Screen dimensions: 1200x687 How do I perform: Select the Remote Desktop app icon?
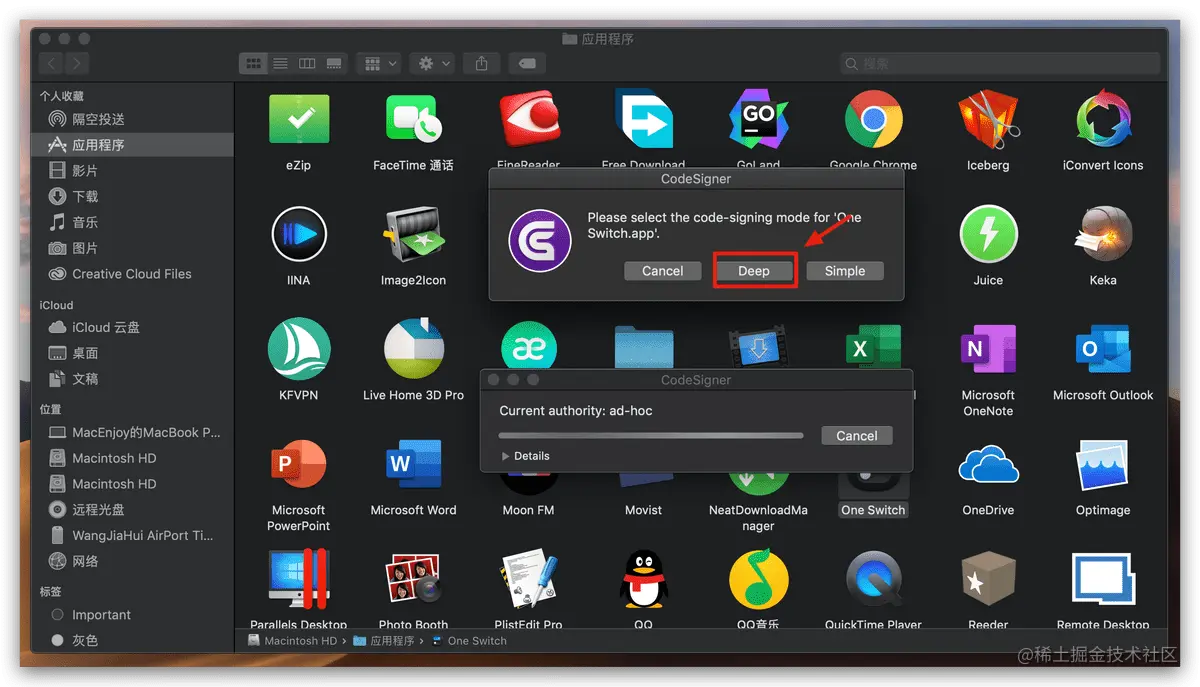[x=1103, y=581]
